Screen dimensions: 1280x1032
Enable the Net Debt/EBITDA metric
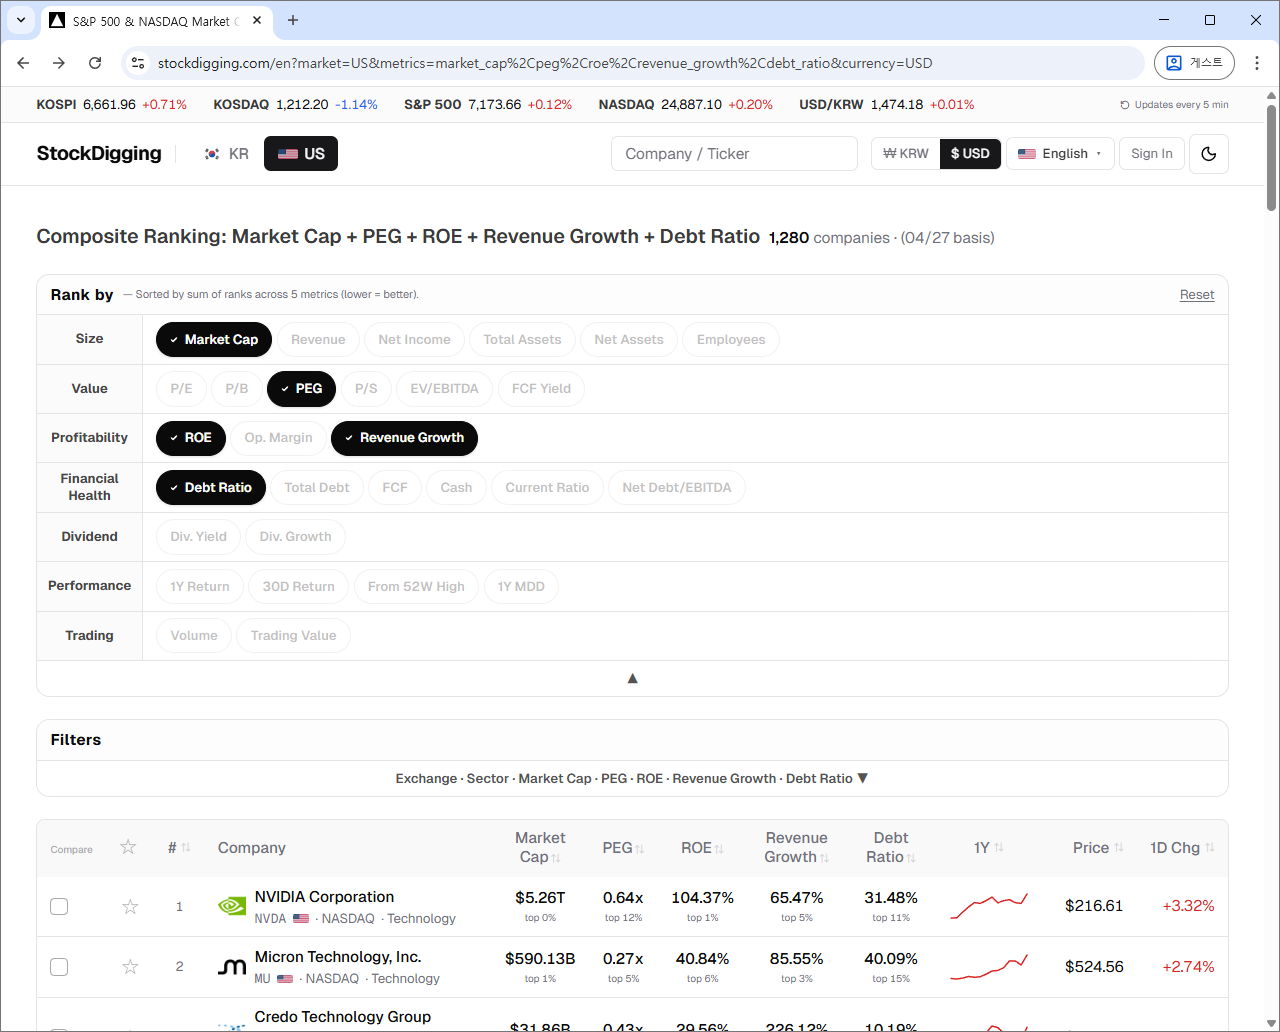pyautogui.click(x=677, y=487)
